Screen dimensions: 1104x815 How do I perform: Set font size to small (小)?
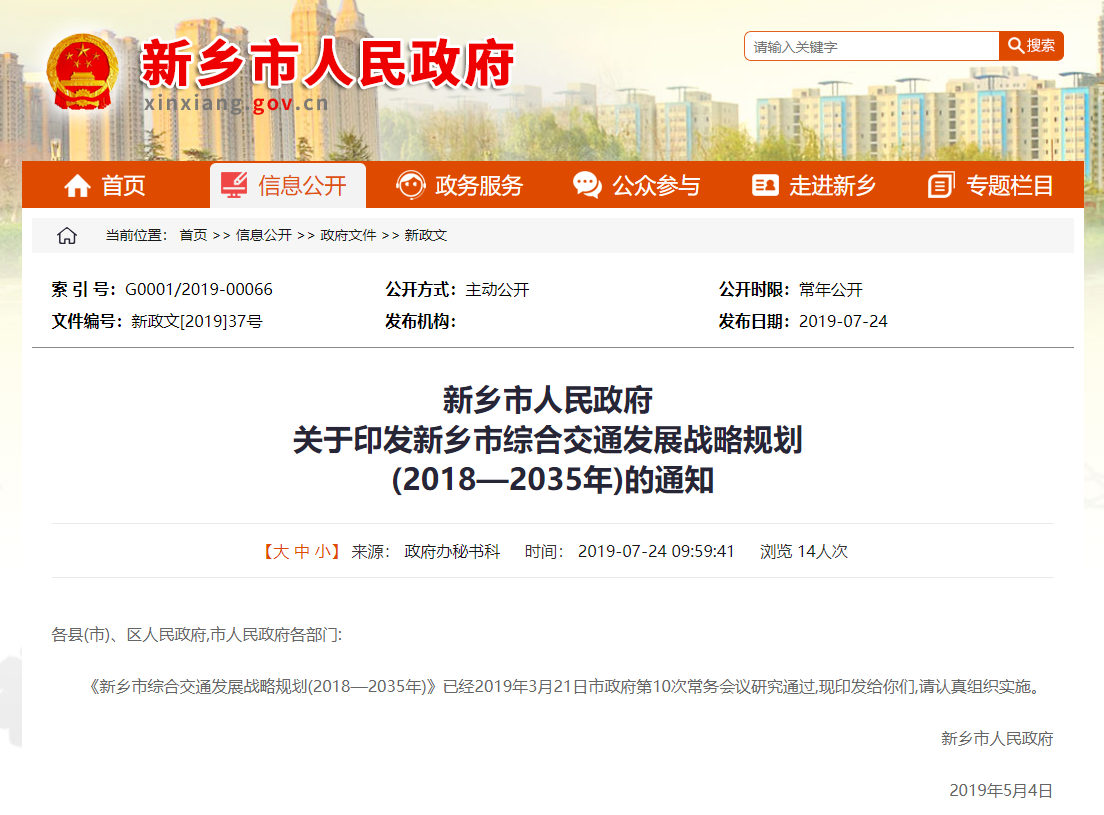click(322, 551)
